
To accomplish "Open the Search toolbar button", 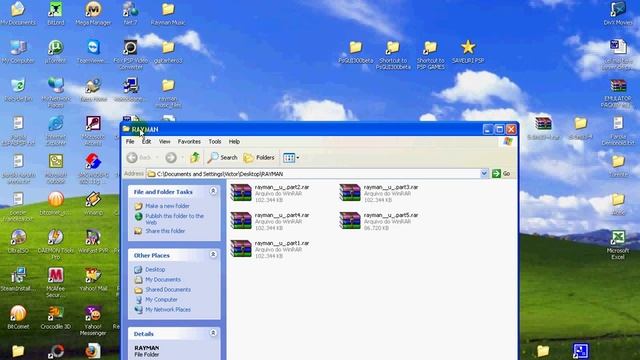I will point(222,157).
